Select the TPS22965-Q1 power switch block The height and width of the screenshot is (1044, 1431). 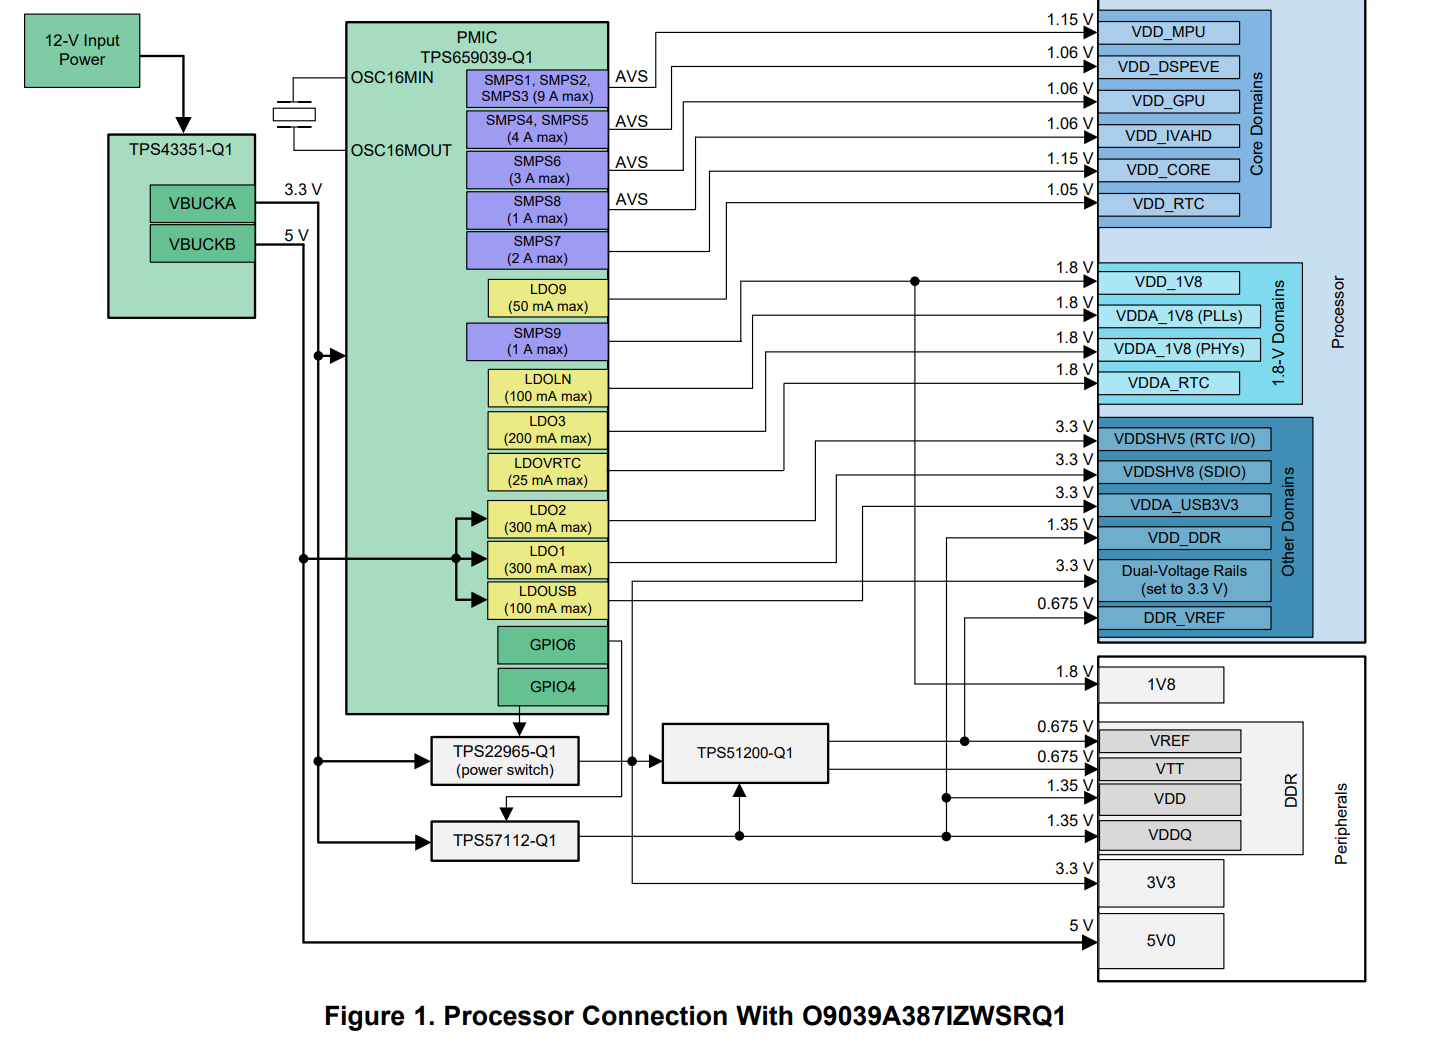505,761
